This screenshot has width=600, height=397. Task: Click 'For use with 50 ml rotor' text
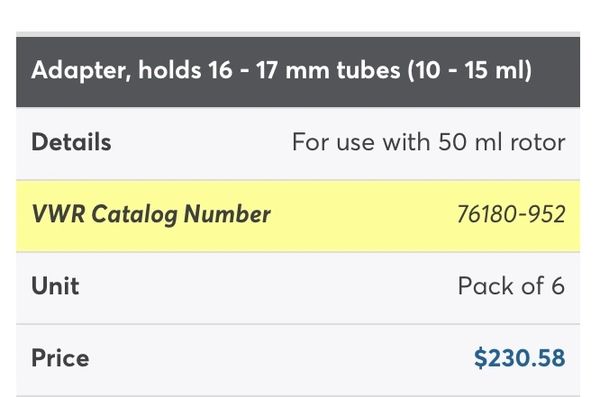pyautogui.click(x=429, y=142)
